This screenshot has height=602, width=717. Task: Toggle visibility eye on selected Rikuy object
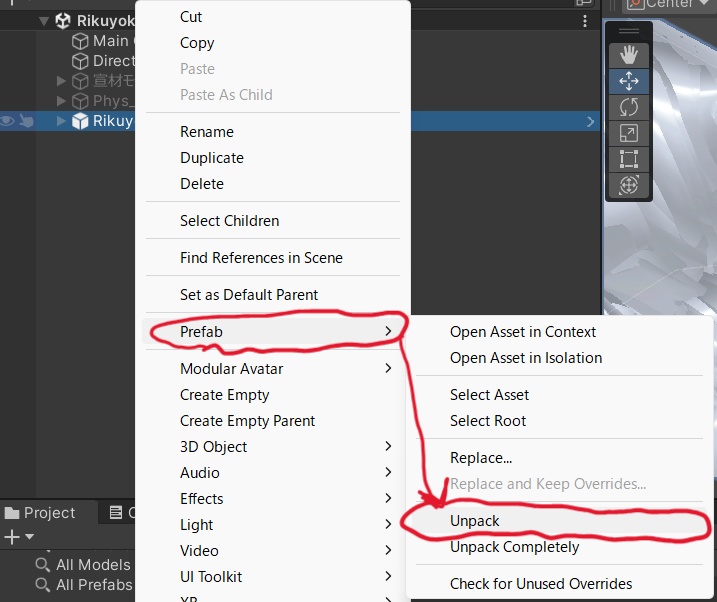click(8, 121)
